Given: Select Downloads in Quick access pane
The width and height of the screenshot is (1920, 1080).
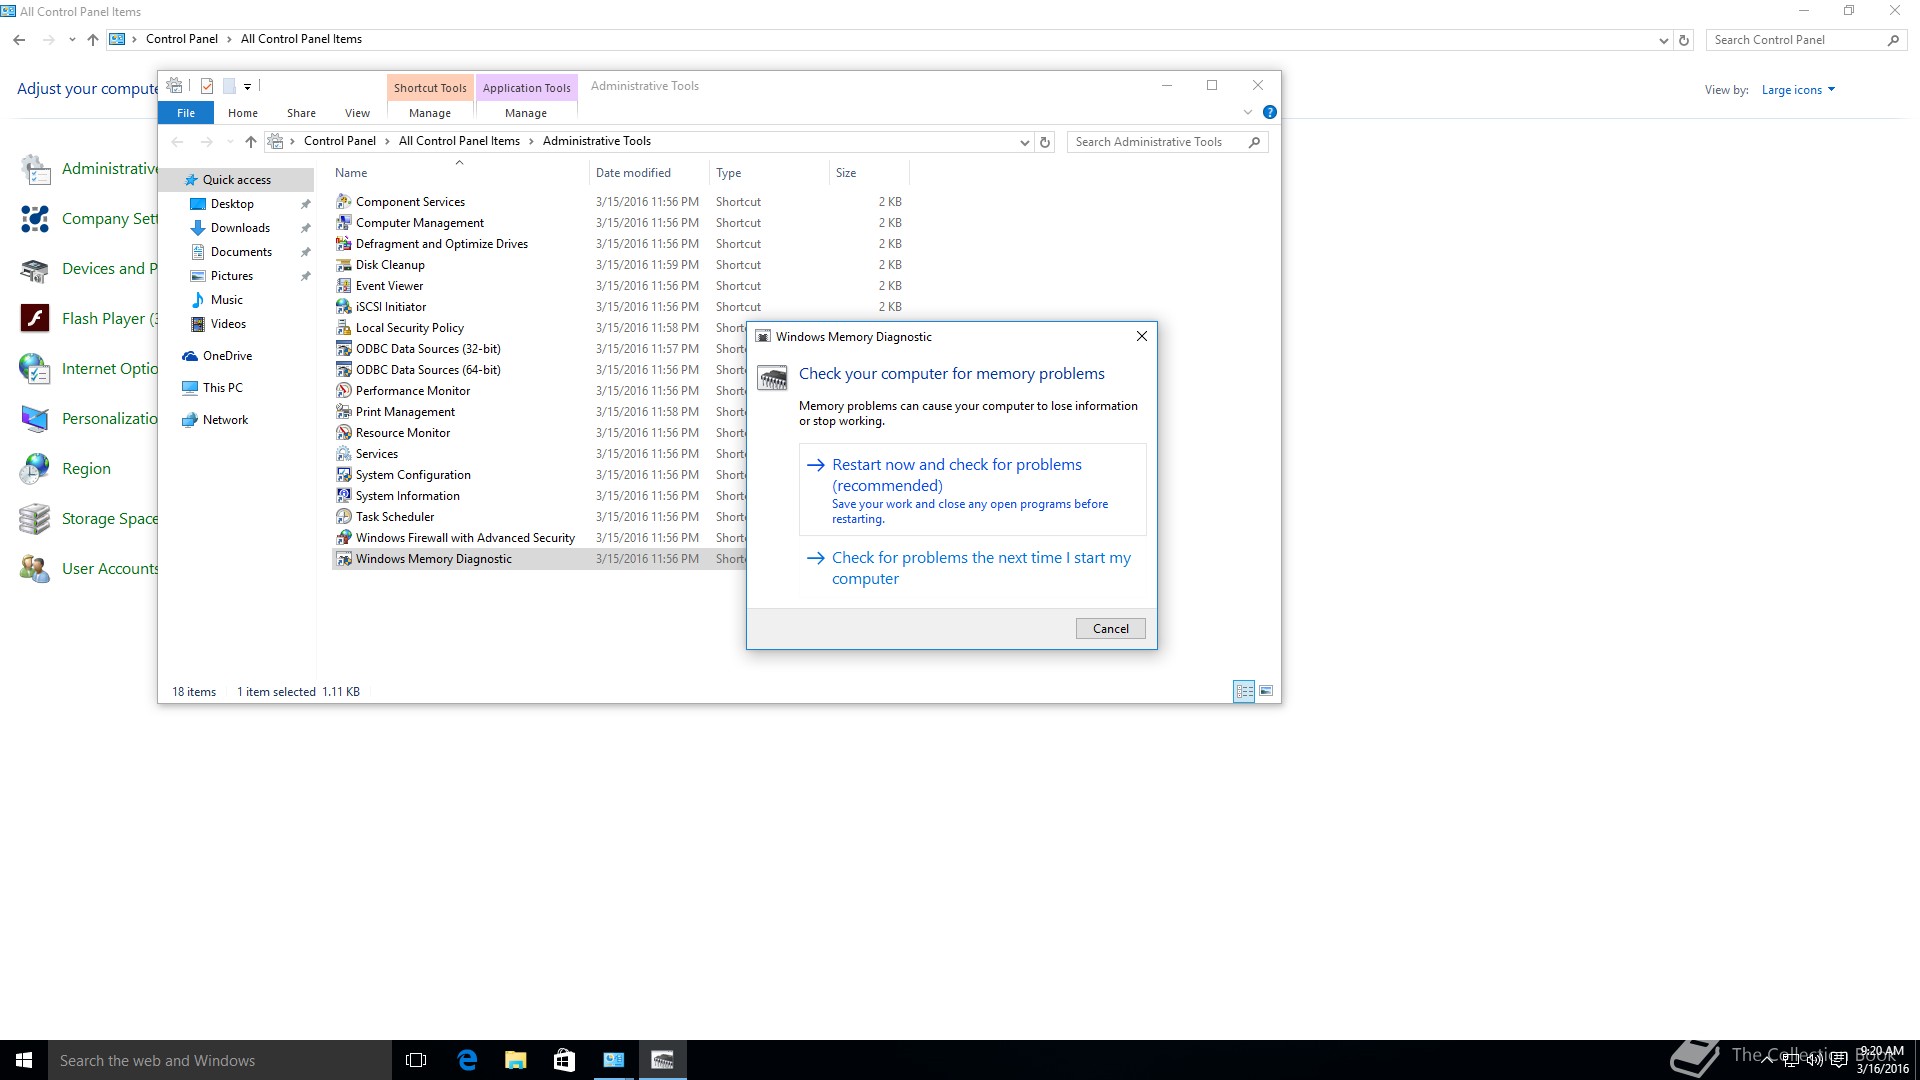Looking at the screenshot, I should pos(240,228).
